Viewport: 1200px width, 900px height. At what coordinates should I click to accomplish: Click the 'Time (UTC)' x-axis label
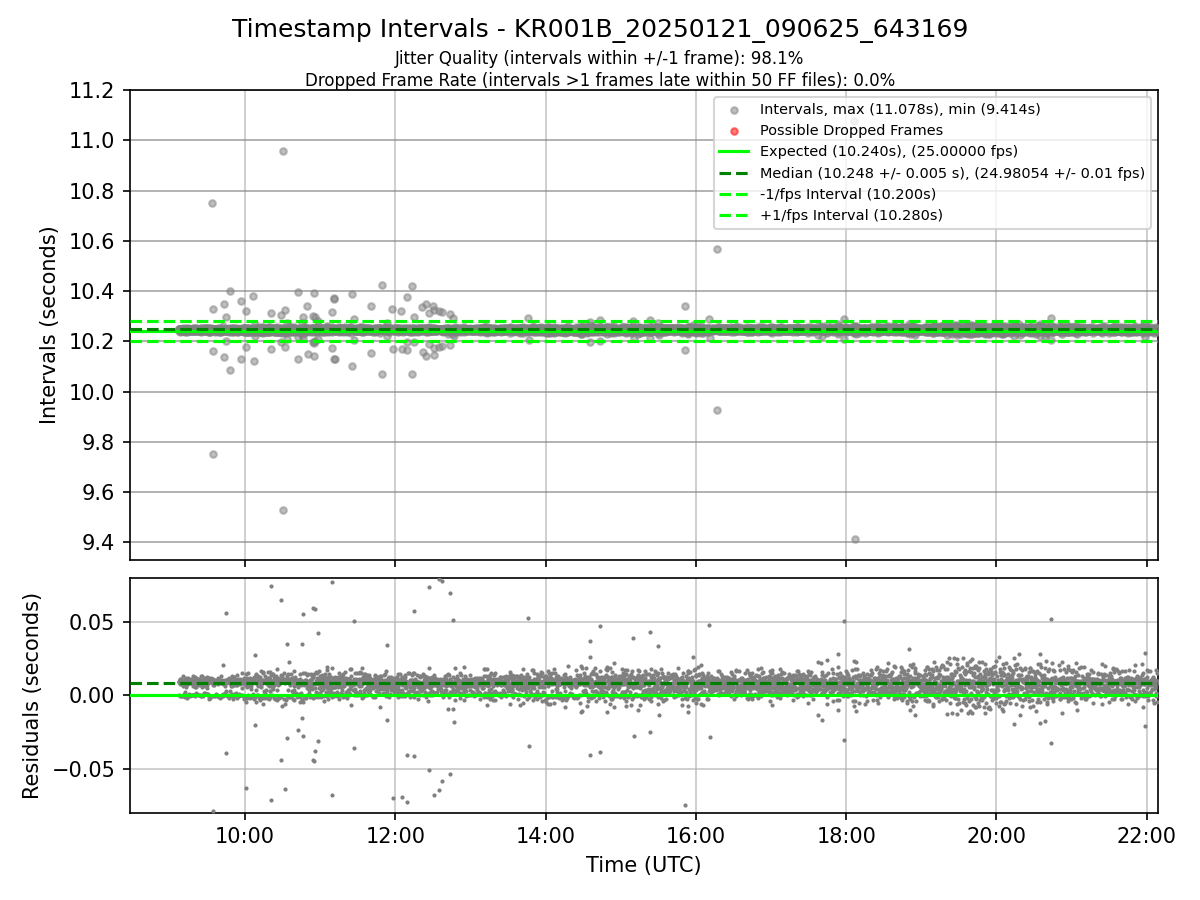click(643, 865)
